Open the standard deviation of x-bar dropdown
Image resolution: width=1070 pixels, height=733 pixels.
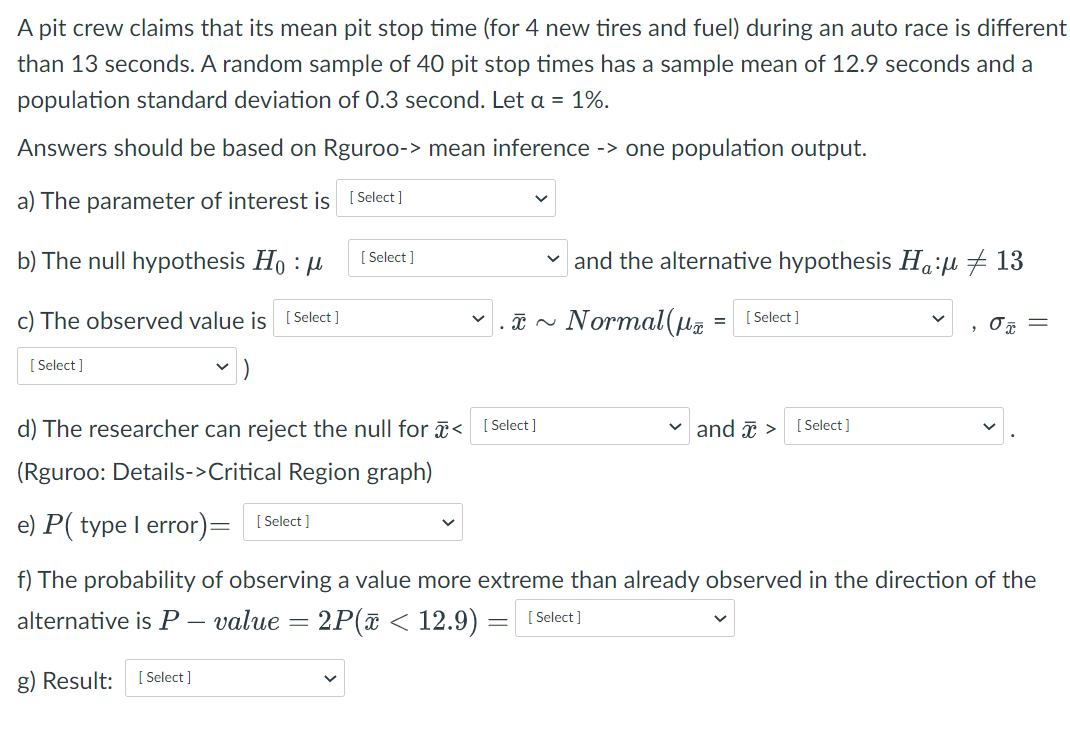click(x=127, y=365)
